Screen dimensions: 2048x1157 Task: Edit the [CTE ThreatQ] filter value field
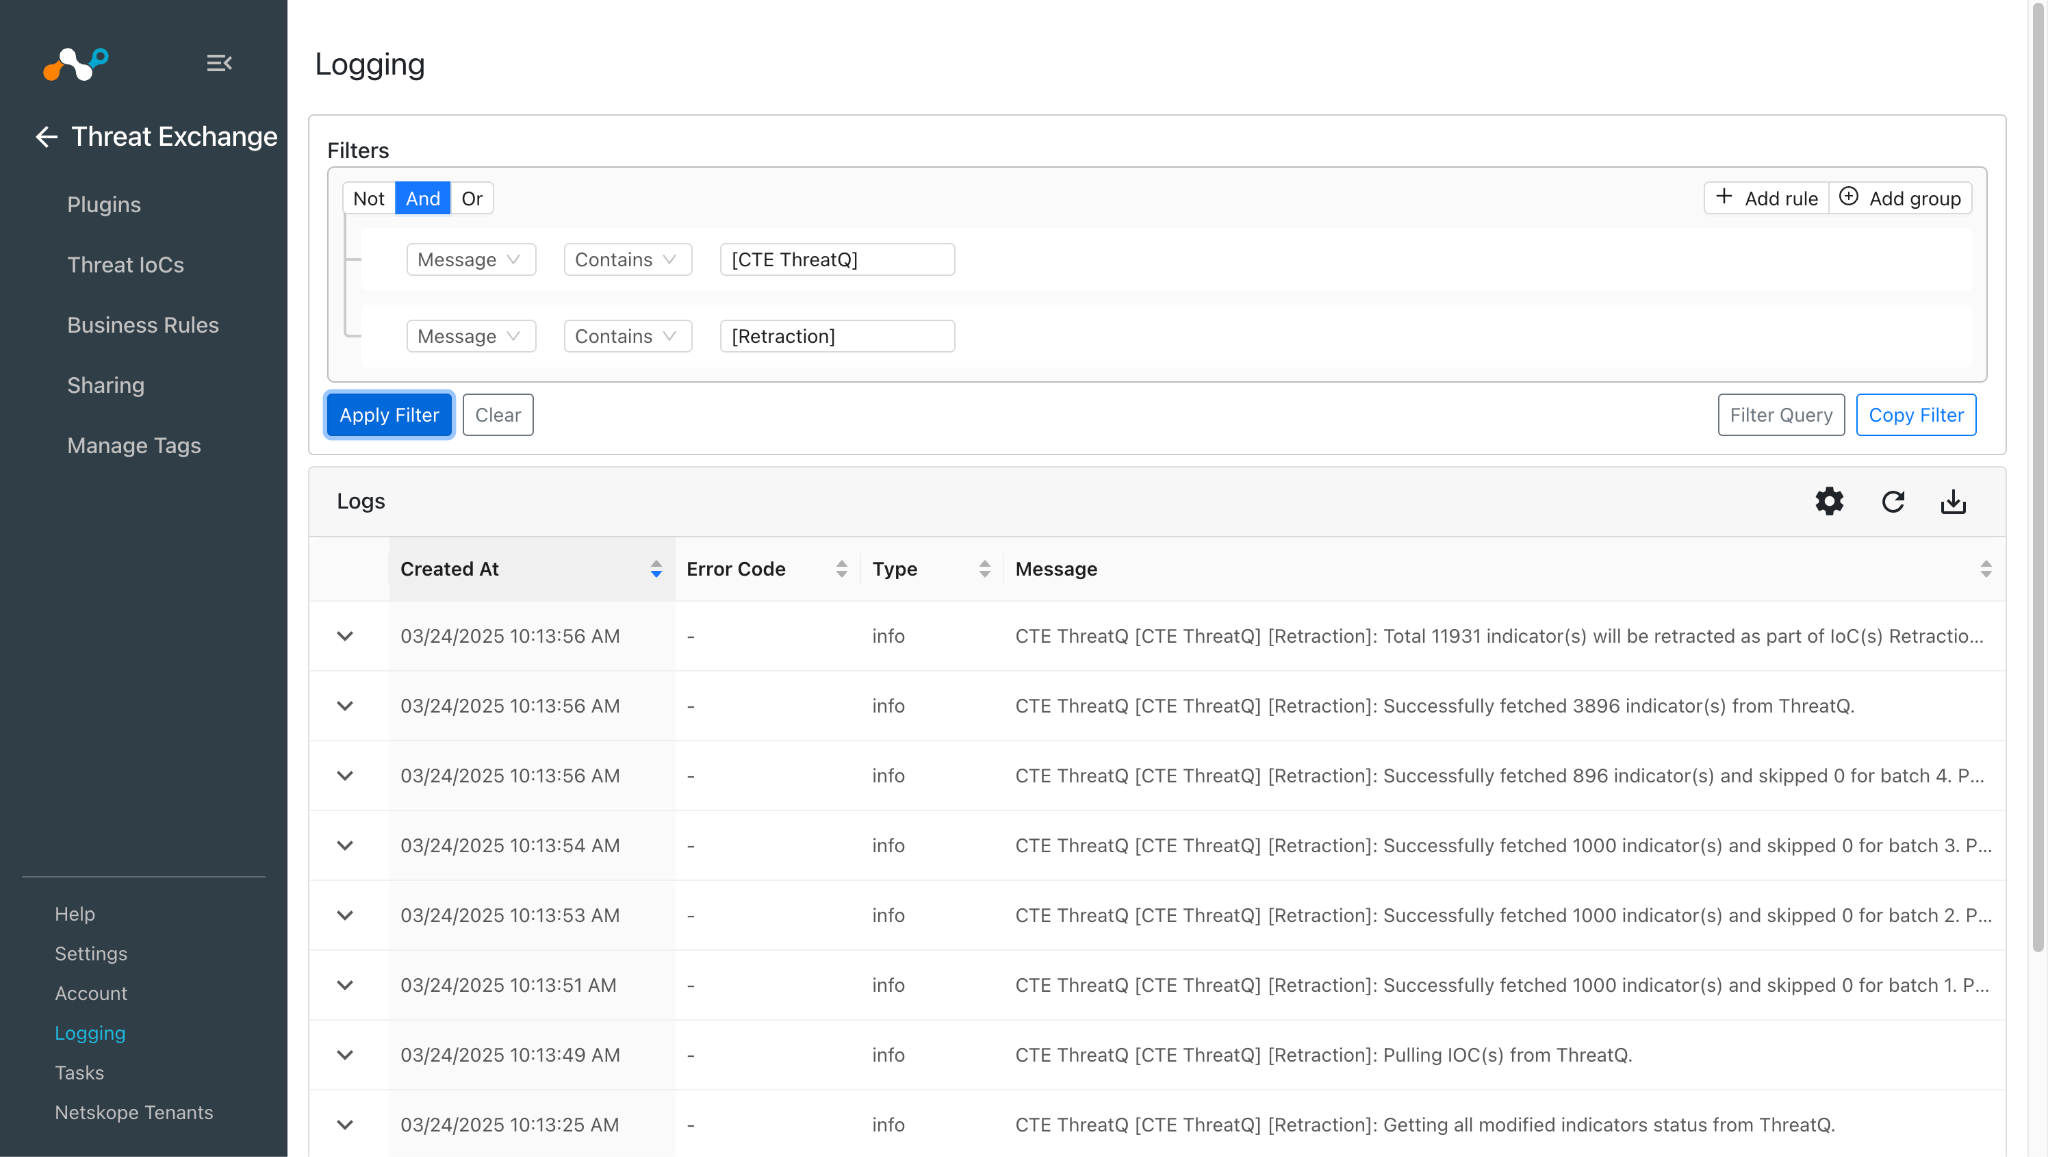tap(837, 260)
